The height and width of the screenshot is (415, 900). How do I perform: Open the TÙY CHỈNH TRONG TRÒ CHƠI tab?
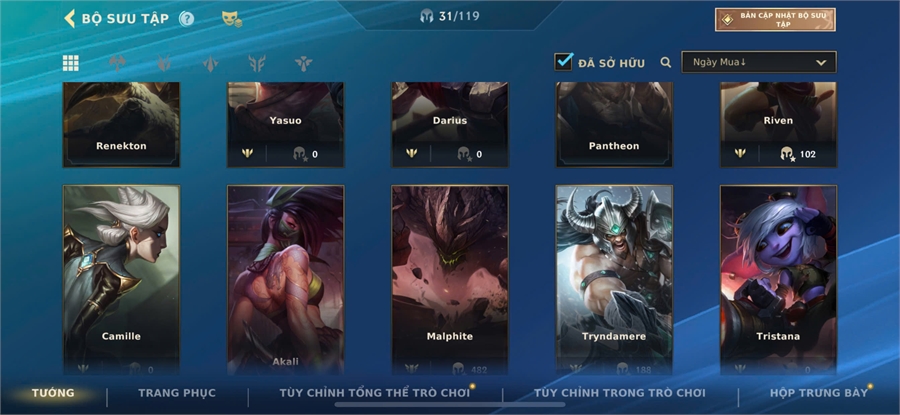pos(620,393)
